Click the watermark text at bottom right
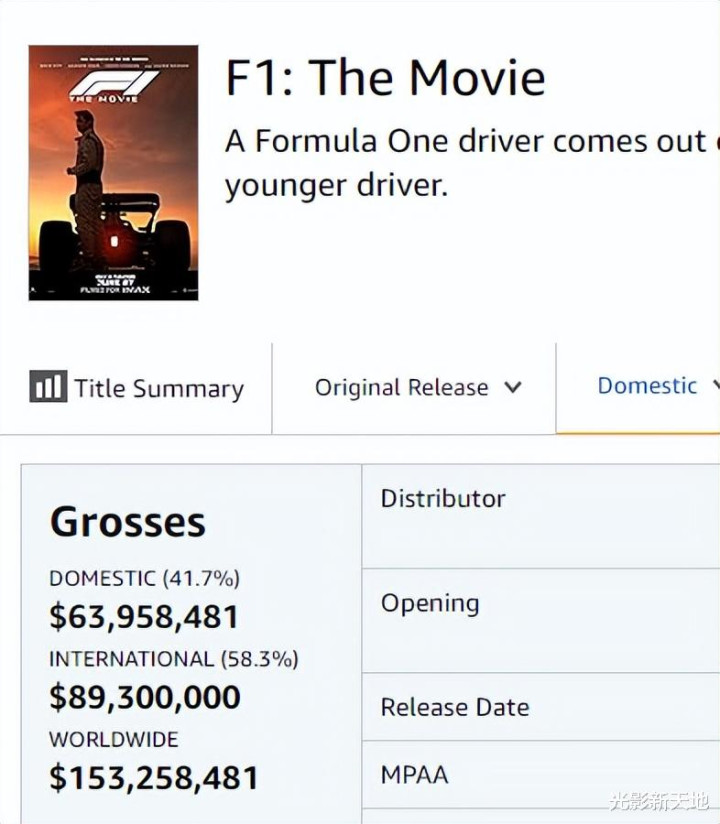This screenshot has width=720, height=824. pyautogui.click(x=660, y=802)
